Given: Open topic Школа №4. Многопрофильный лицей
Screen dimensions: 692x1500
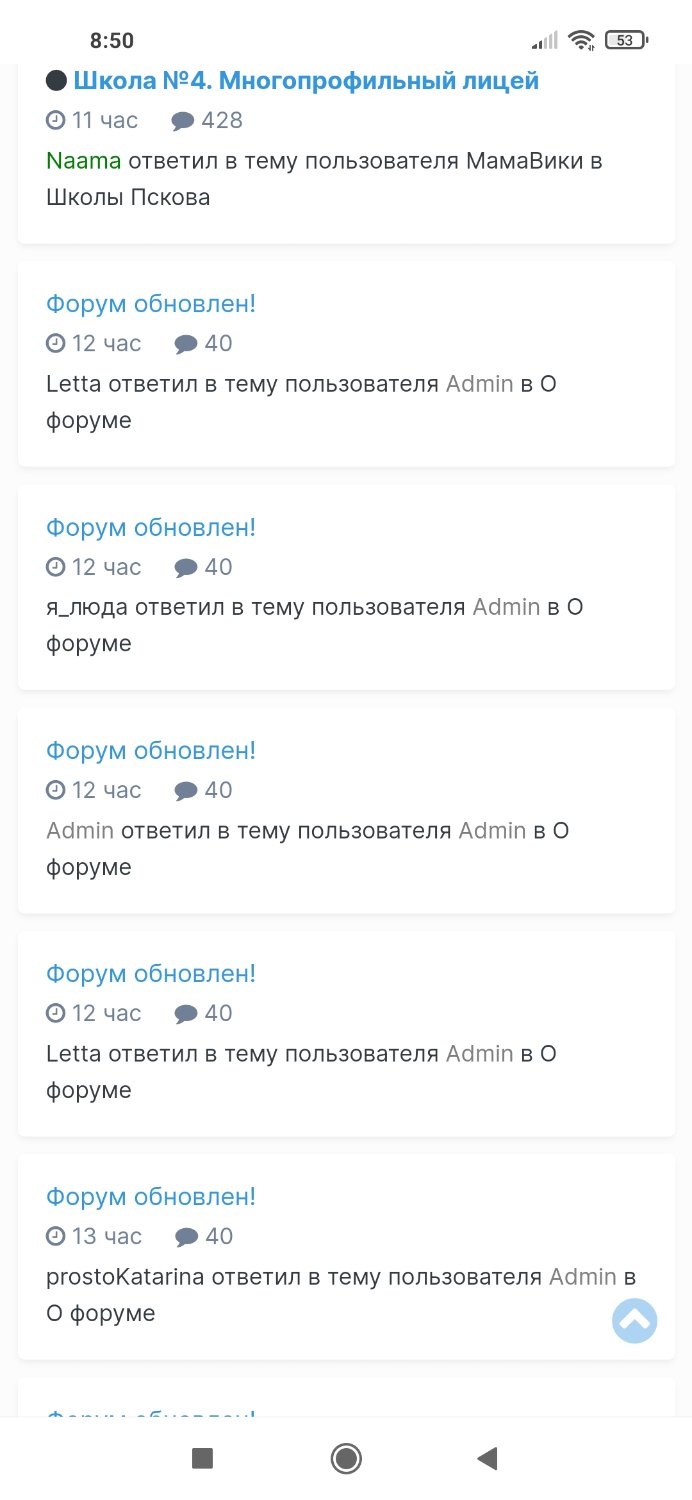Looking at the screenshot, I should pyautogui.click(x=306, y=81).
